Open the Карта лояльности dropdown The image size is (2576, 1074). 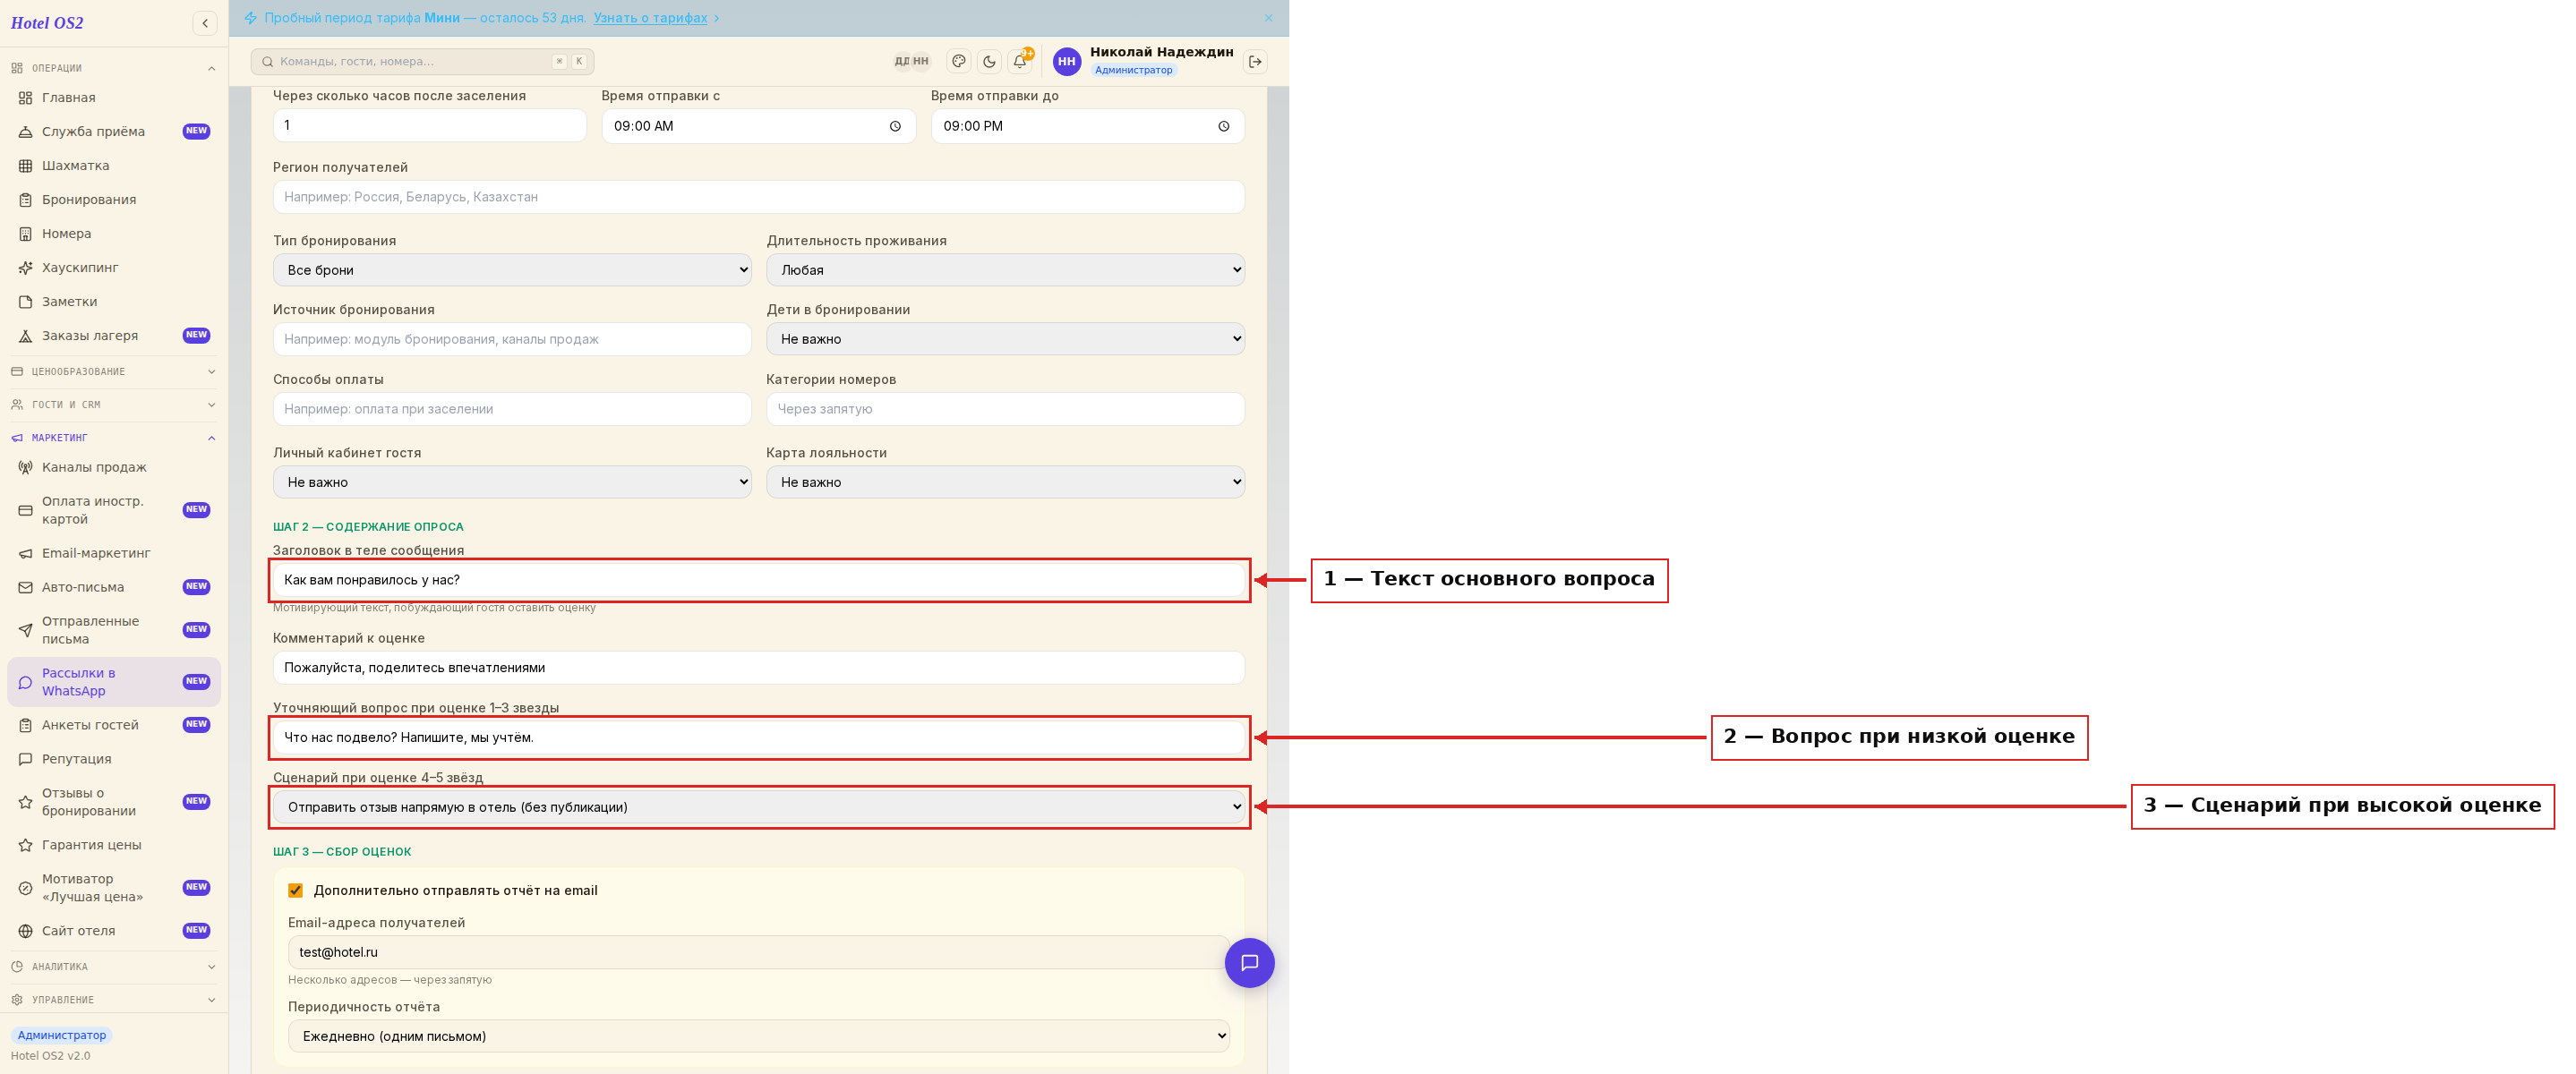tap(1005, 482)
